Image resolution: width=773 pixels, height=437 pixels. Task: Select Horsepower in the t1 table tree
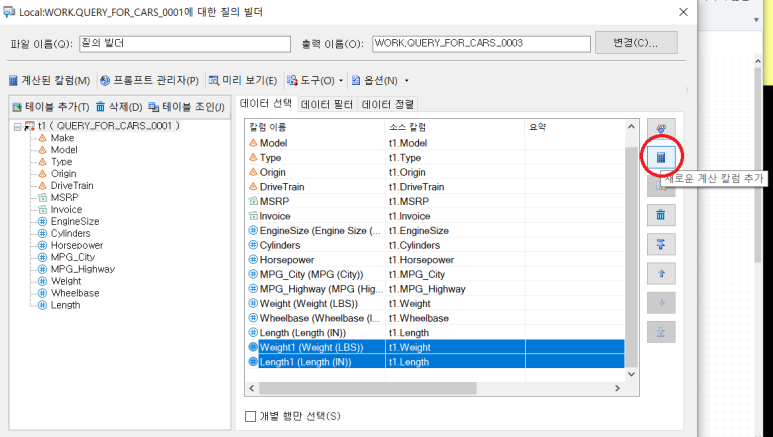pyautogui.click(x=77, y=245)
